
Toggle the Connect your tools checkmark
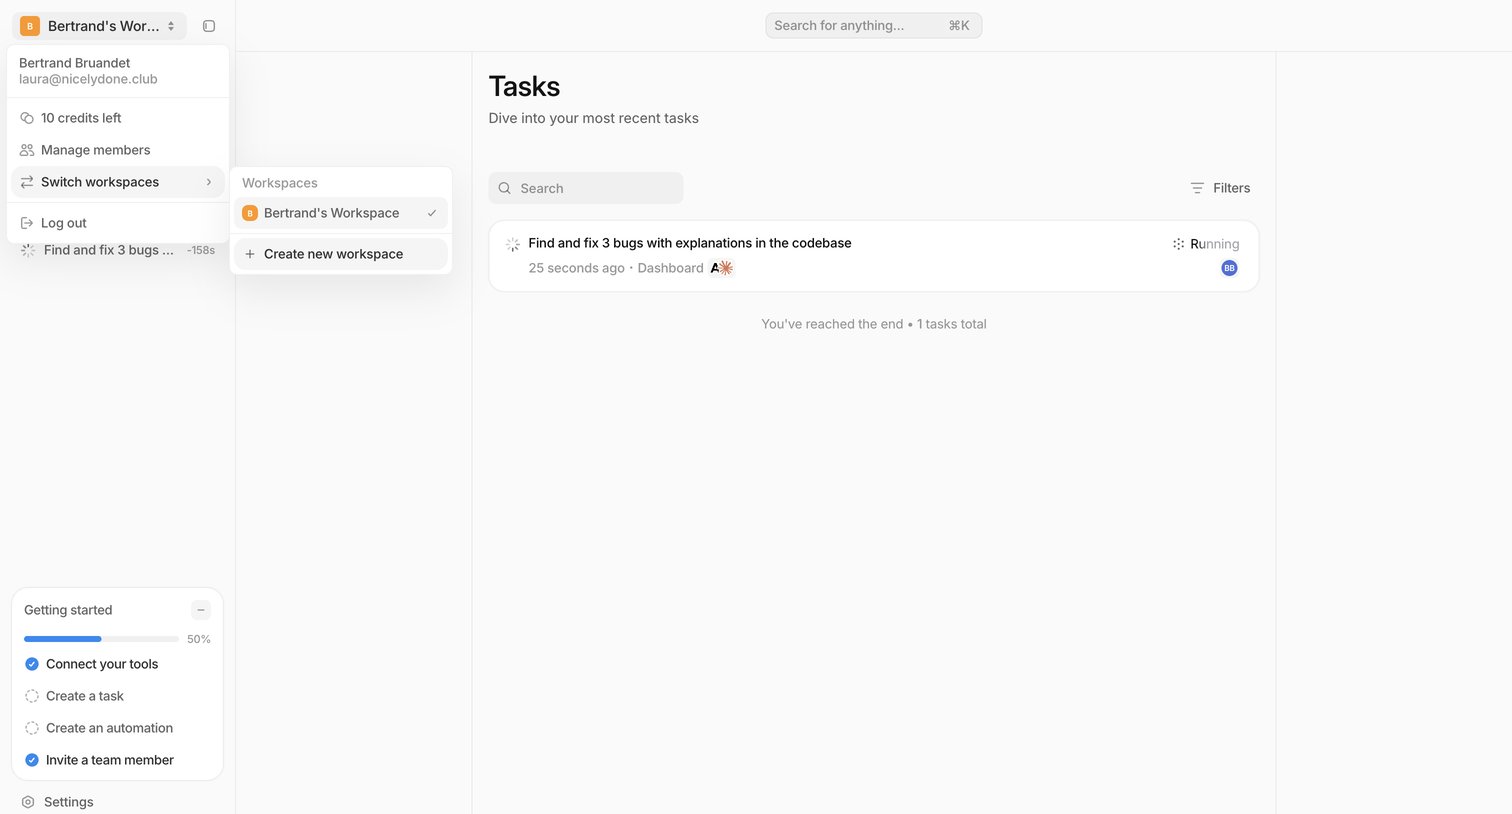[x=32, y=664]
